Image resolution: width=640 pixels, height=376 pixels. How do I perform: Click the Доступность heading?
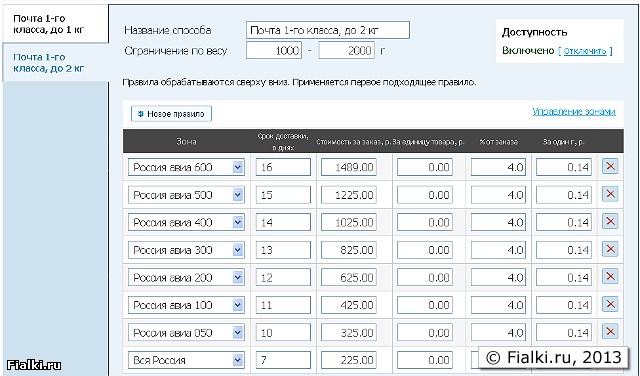click(x=534, y=32)
